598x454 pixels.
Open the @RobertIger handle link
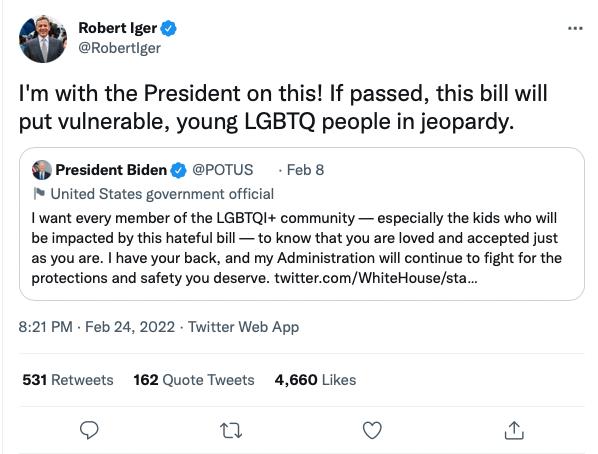click(119, 48)
